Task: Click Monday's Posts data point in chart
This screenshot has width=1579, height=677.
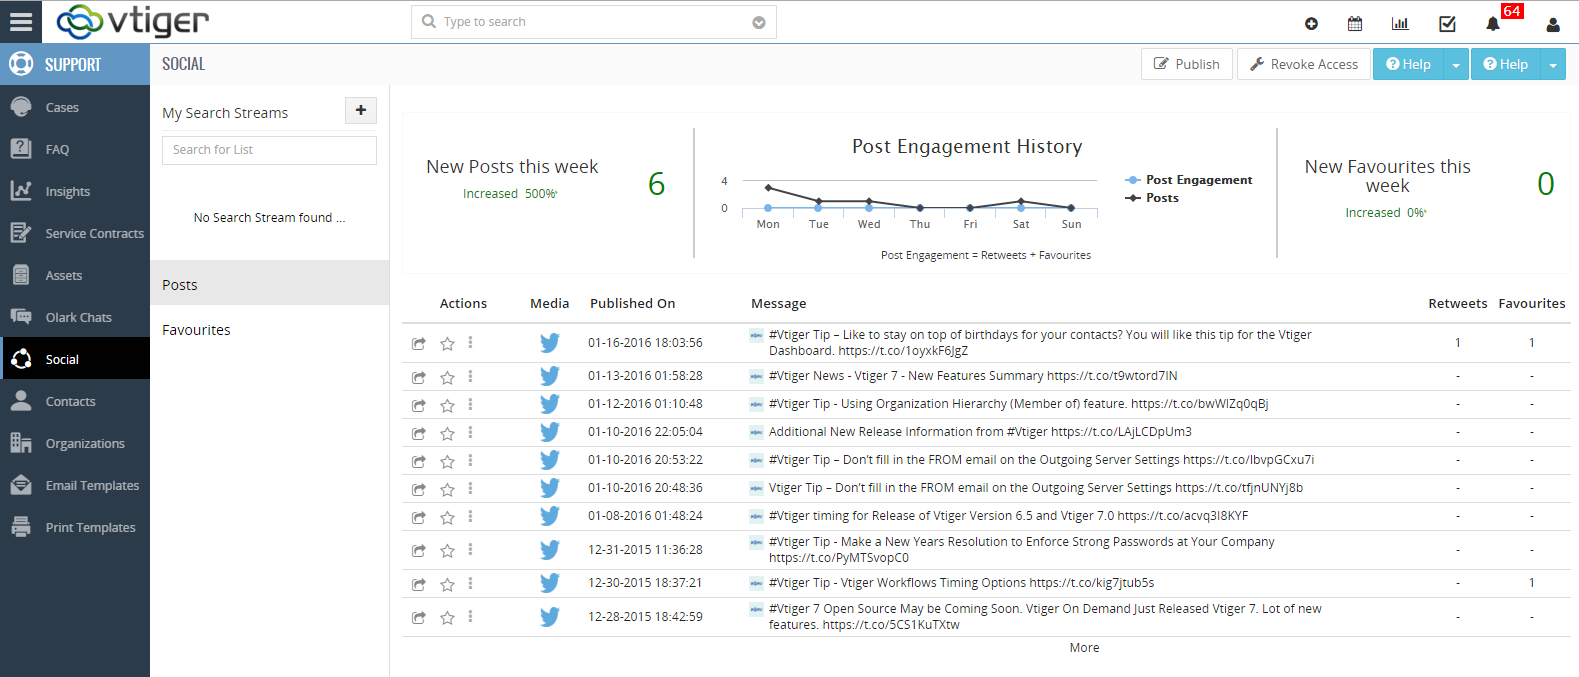Action: click(x=768, y=187)
